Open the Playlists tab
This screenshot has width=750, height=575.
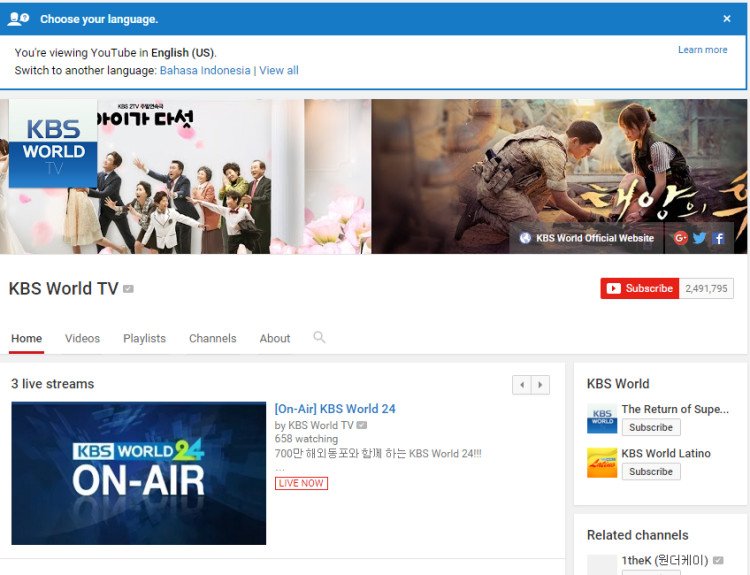click(144, 338)
